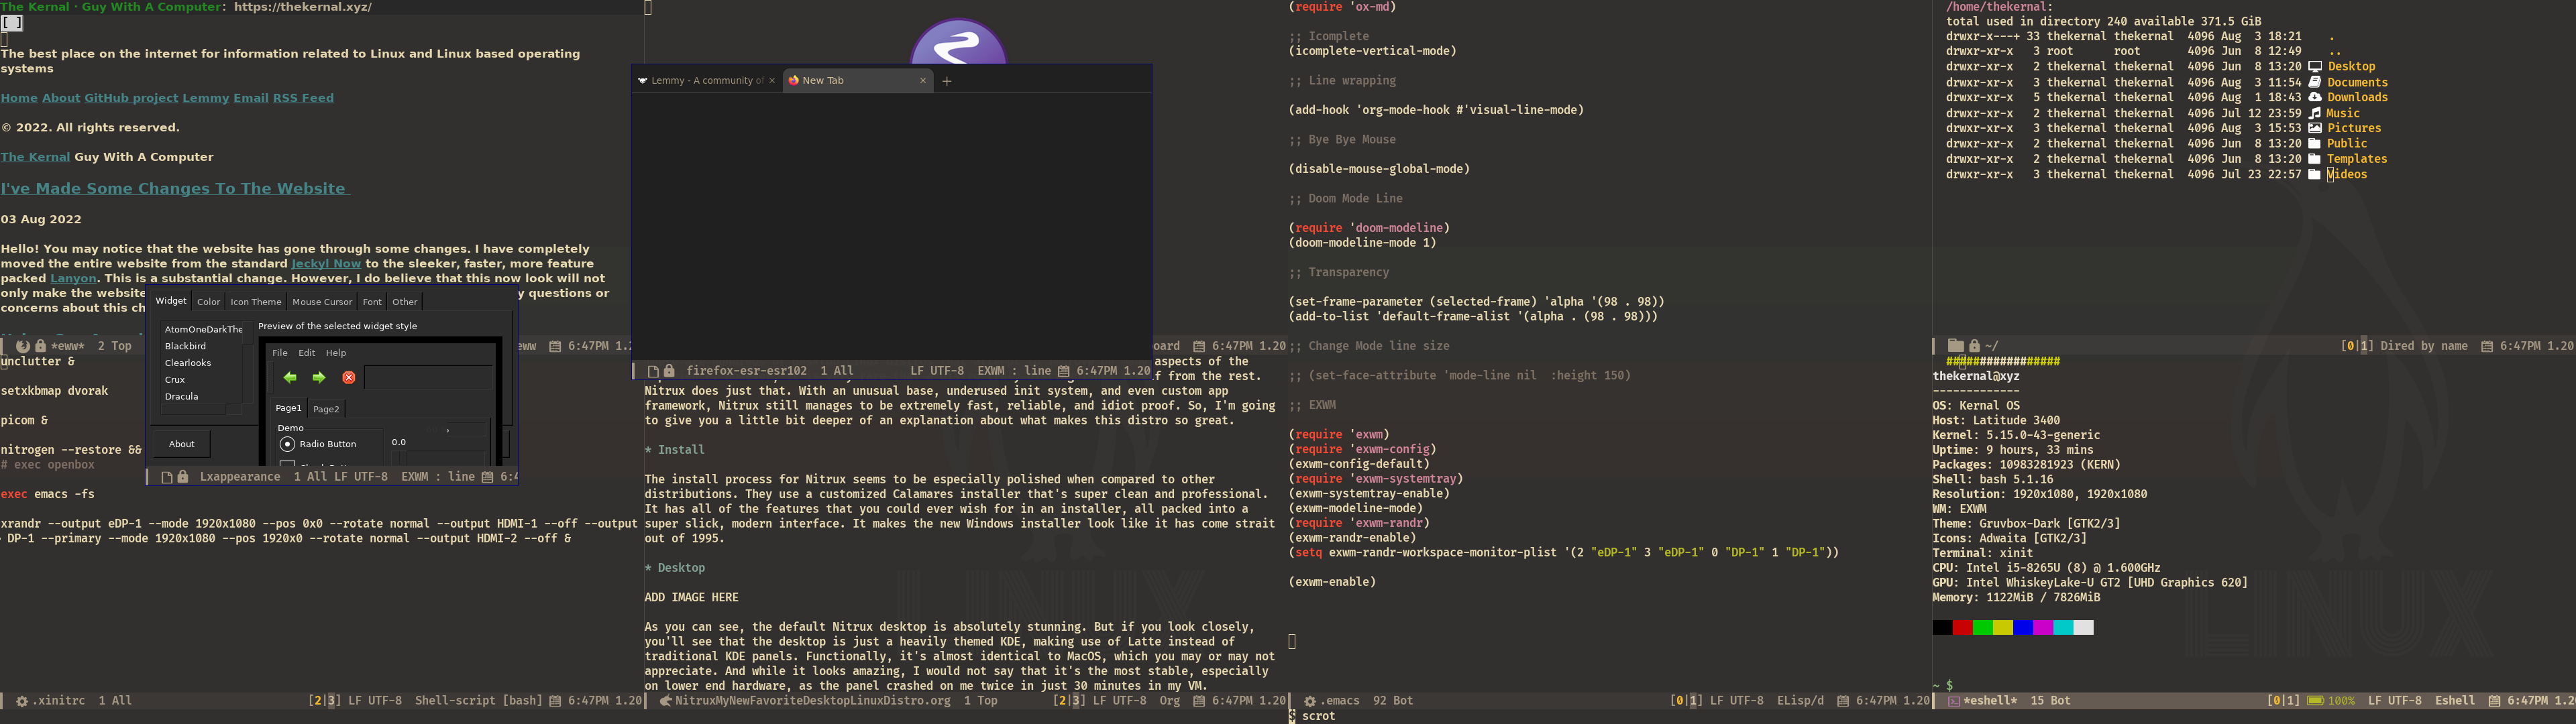The height and width of the screenshot is (724, 2576).
Task: Open the Downloads directory in Dired
Action: click(x=2357, y=98)
